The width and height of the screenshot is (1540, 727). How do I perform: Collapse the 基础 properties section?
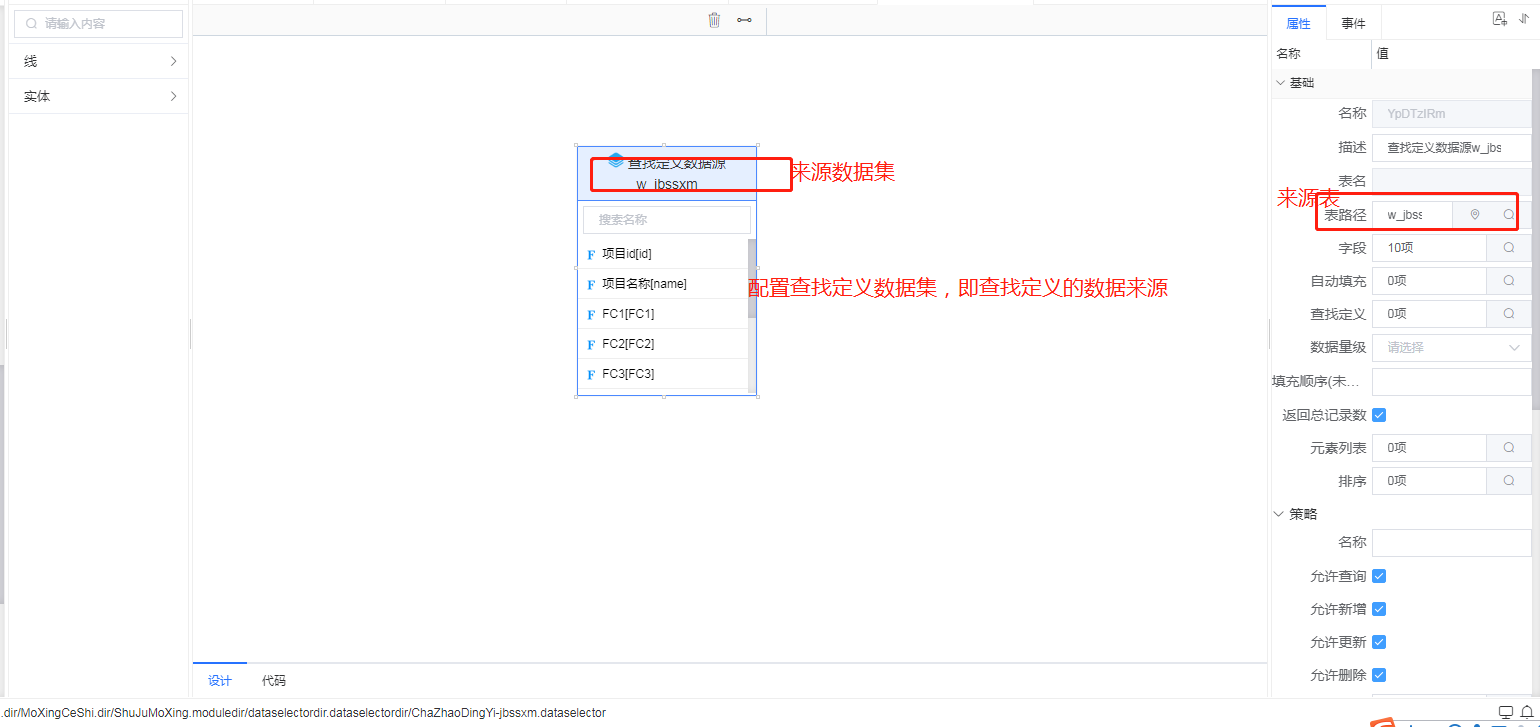[1281, 83]
